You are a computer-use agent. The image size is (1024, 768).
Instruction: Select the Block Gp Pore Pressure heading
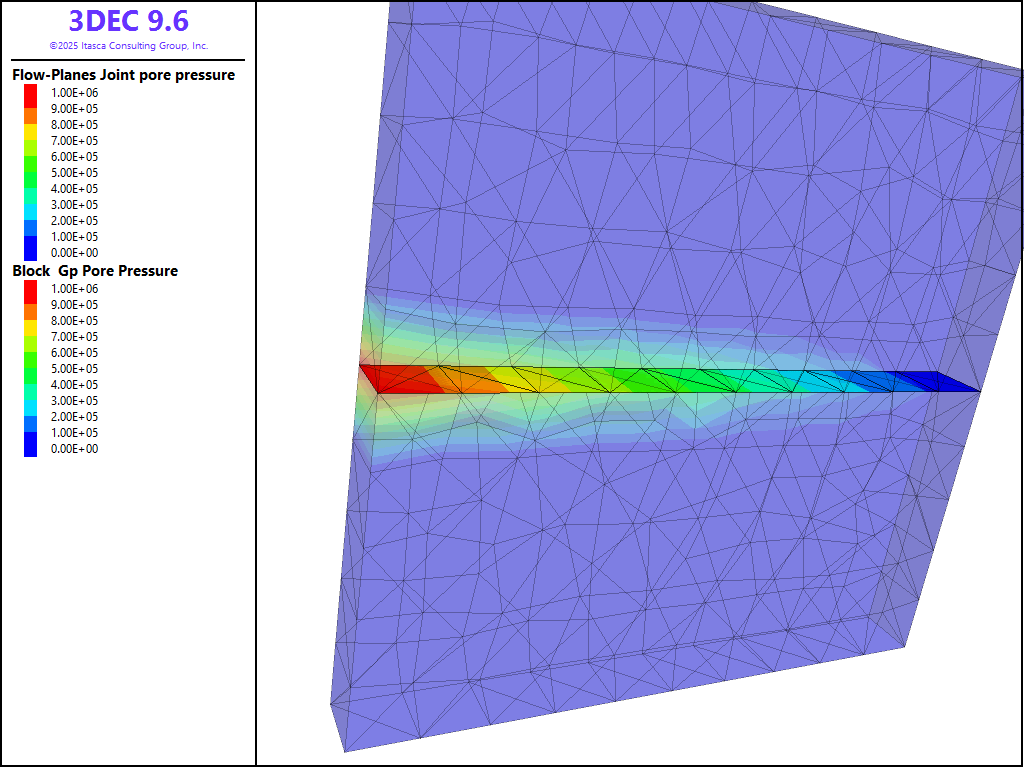(95, 271)
